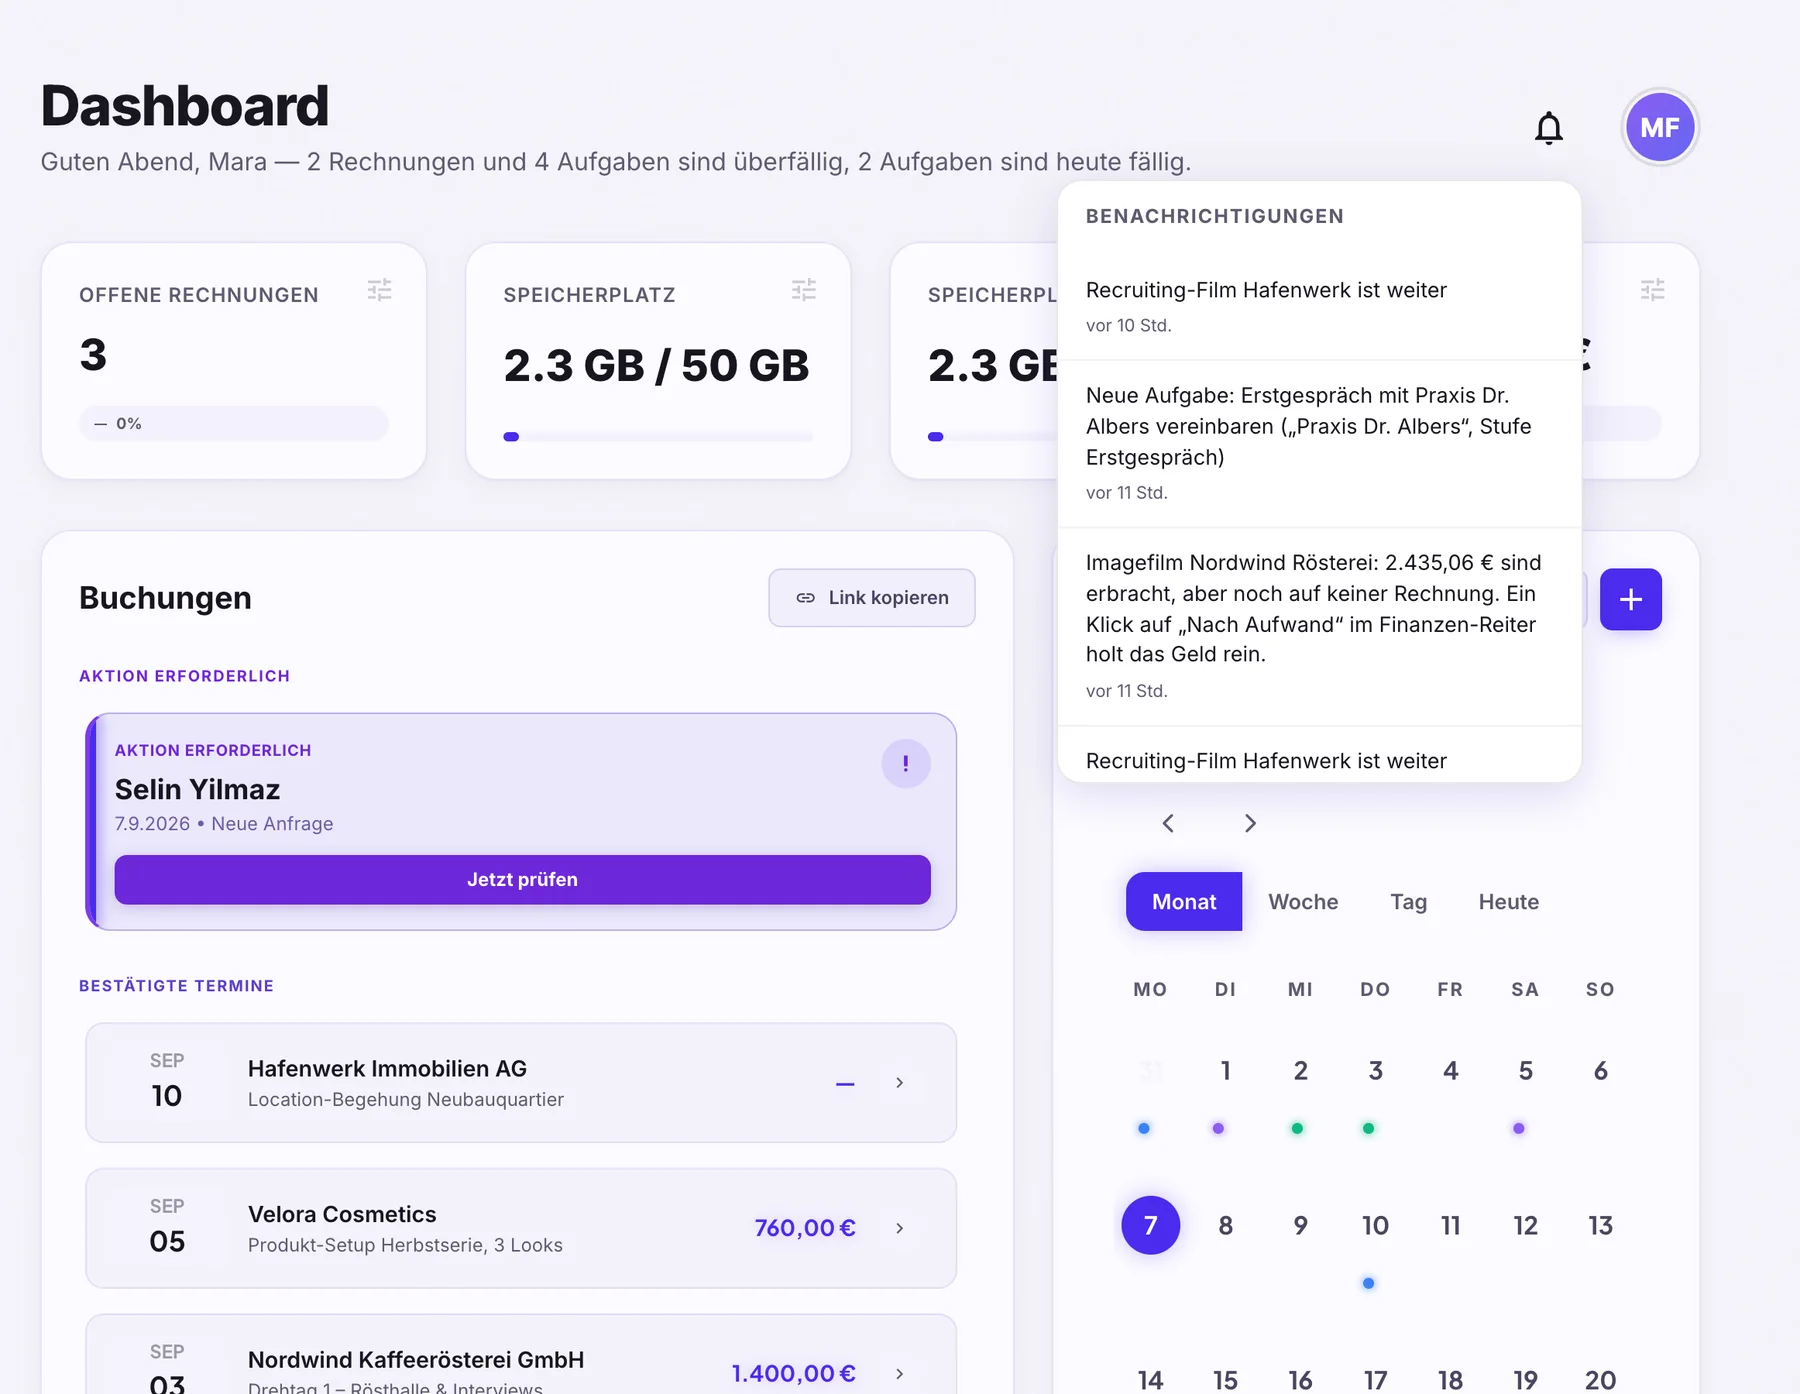Viewport: 1800px width, 1394px height.
Task: Select day 10 in calendar
Action: pyautogui.click(x=1375, y=1226)
